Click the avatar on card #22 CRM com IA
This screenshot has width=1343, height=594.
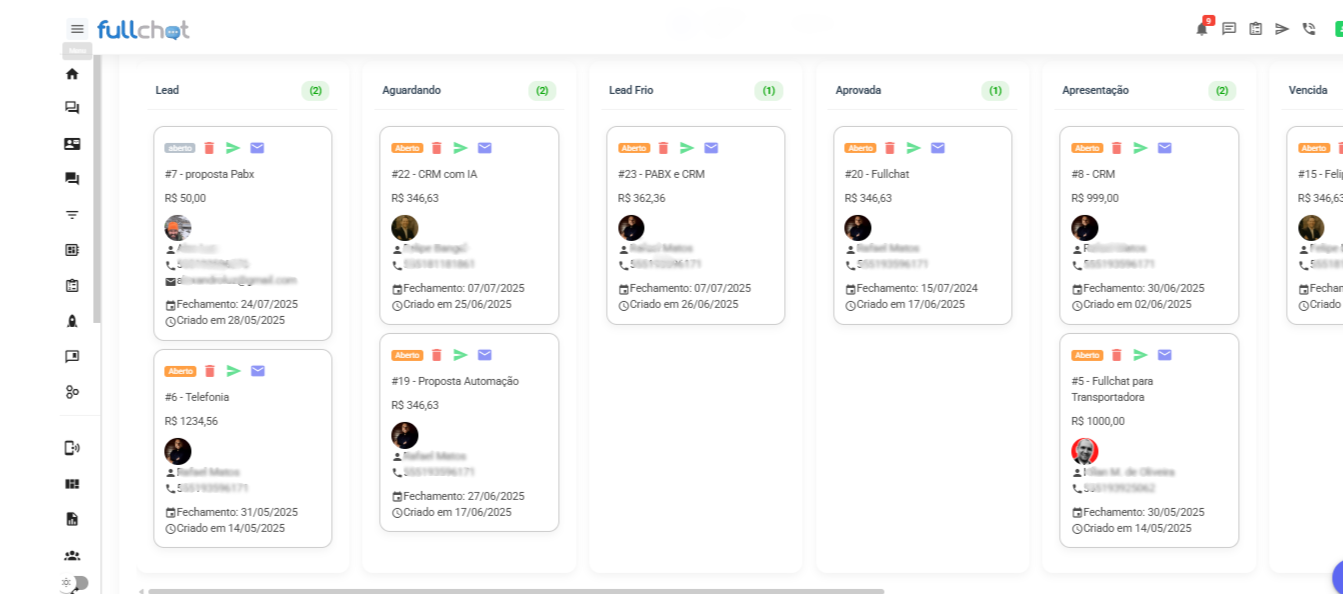pyautogui.click(x=405, y=228)
